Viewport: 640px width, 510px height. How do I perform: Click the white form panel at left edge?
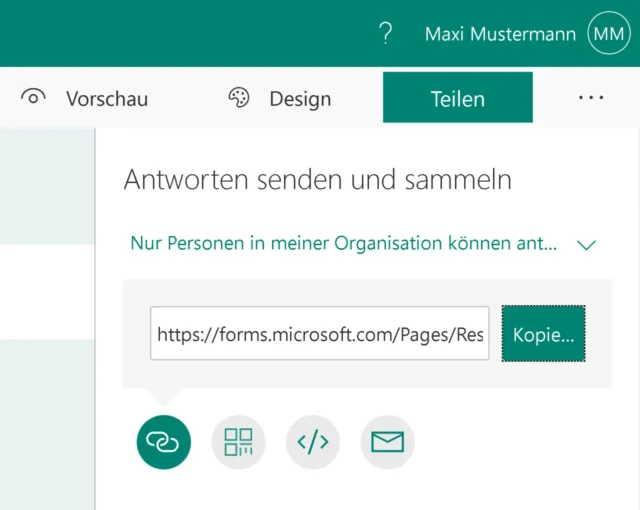pos(47,290)
